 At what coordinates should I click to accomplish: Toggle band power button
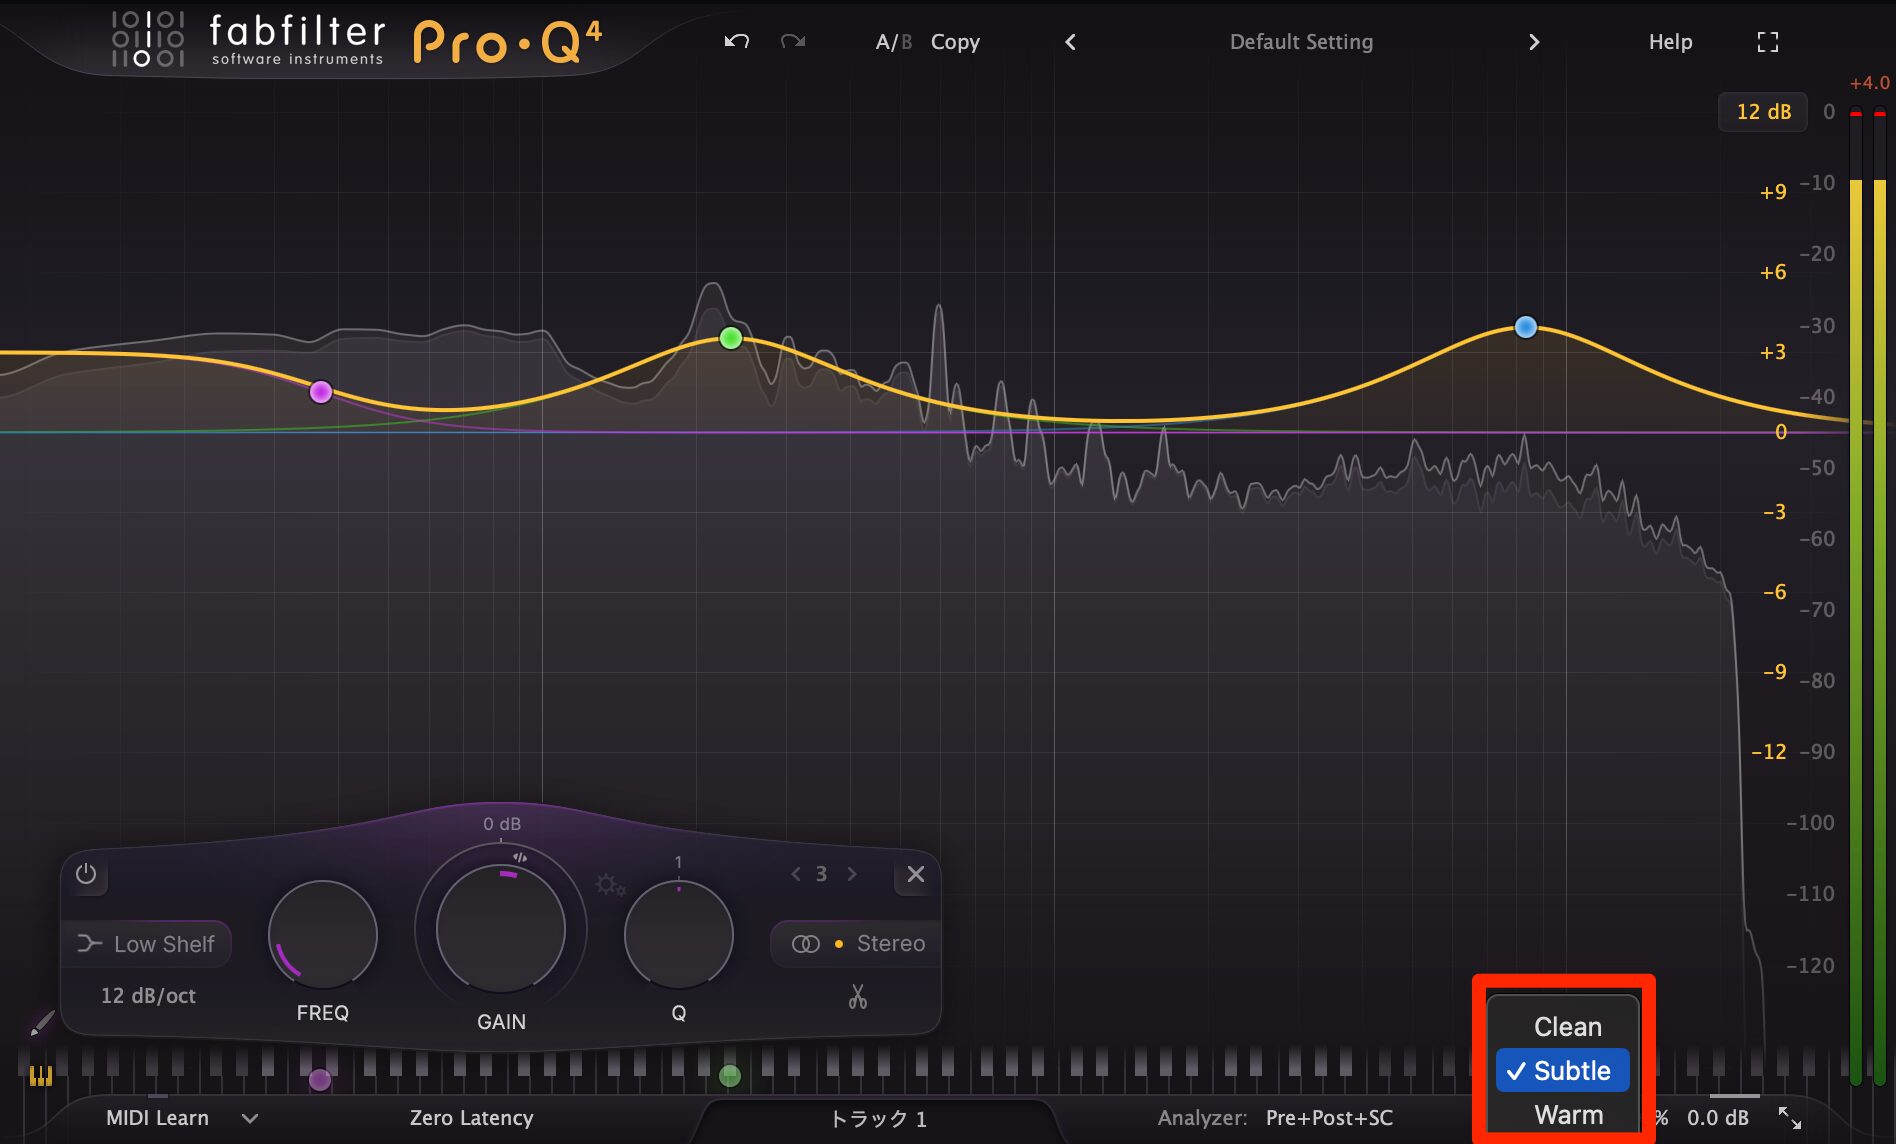coord(86,874)
